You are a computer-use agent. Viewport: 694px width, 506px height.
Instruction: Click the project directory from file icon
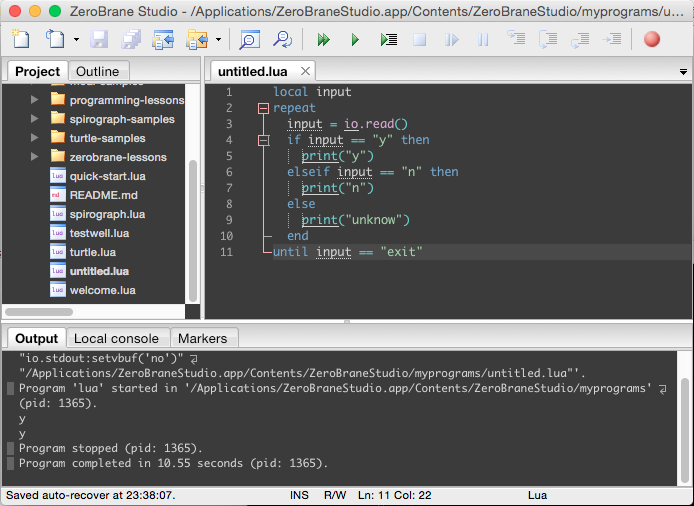[163, 39]
